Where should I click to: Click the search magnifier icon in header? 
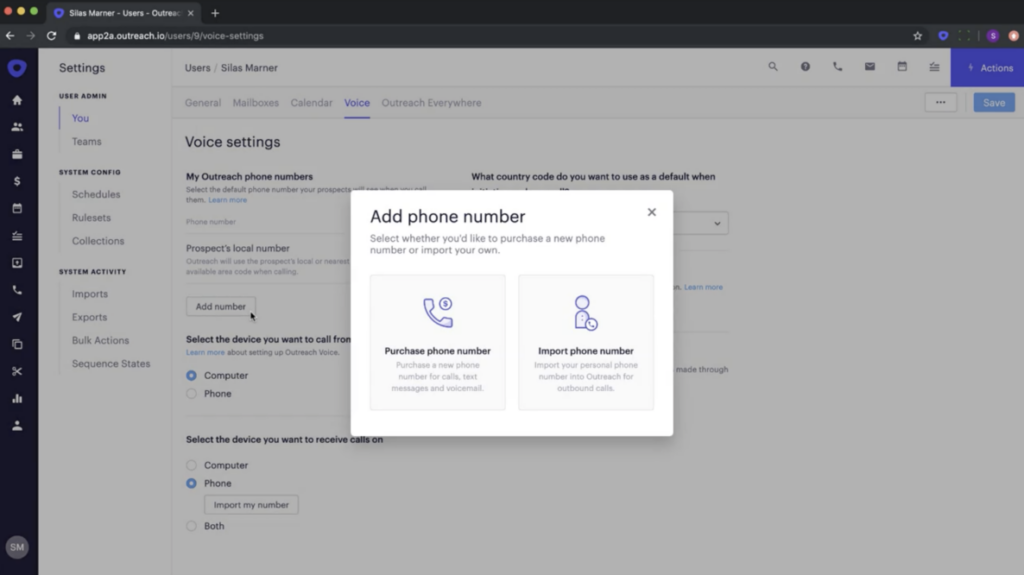[773, 67]
